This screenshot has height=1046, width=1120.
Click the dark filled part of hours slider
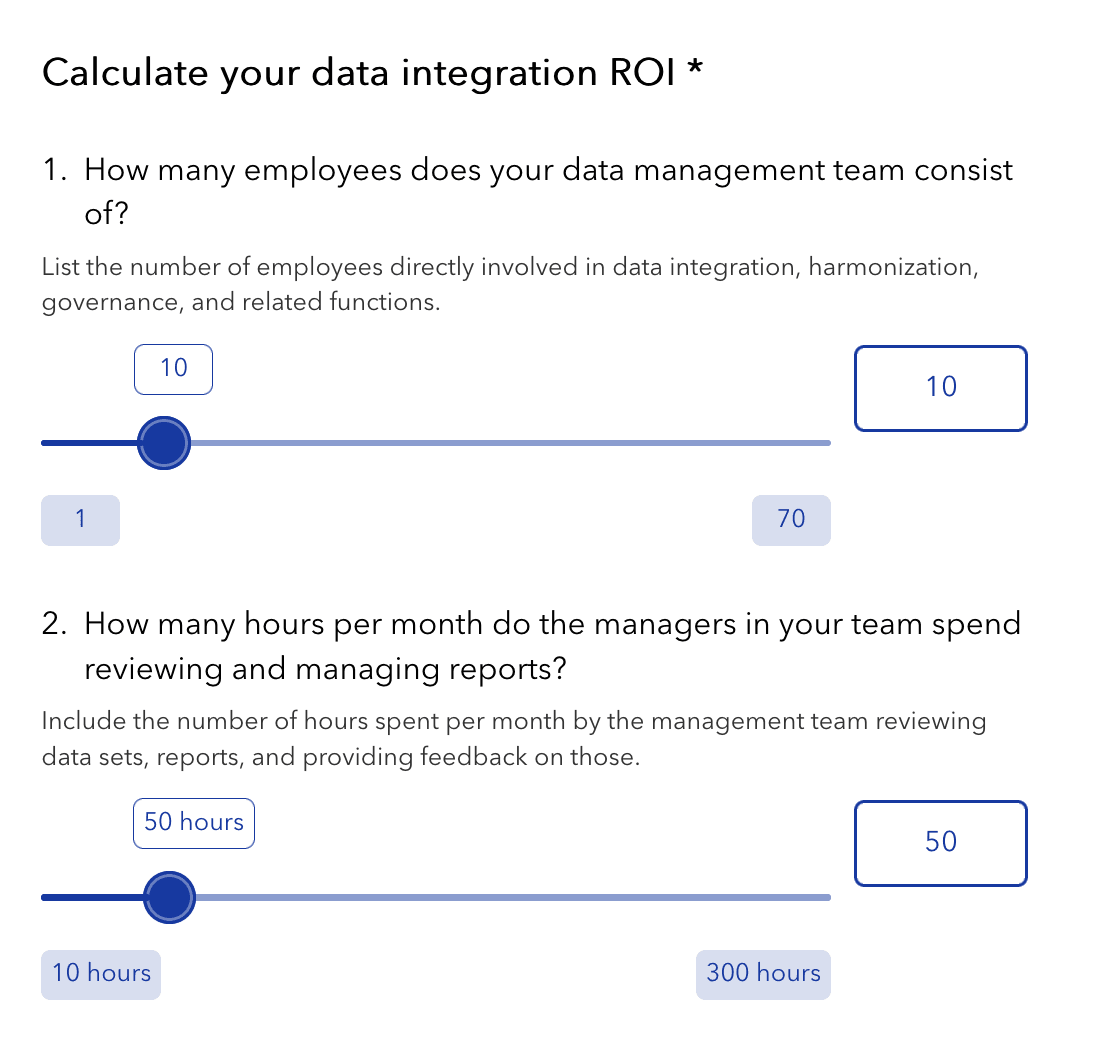tap(92, 897)
